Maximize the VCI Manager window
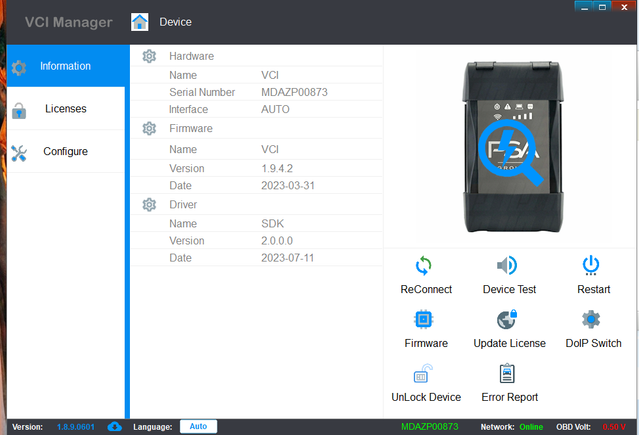The width and height of the screenshot is (639, 435). click(602, 7)
